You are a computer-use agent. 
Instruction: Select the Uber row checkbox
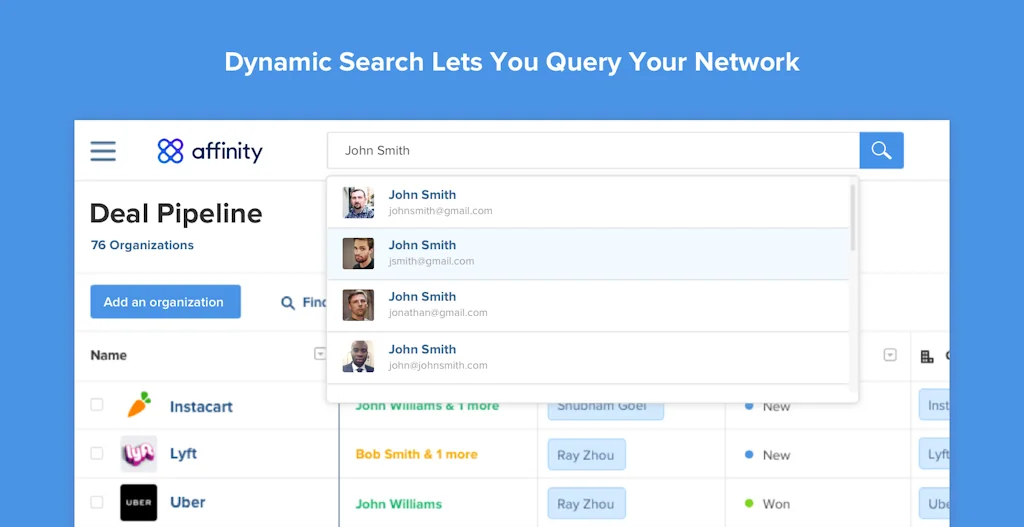tap(97, 502)
